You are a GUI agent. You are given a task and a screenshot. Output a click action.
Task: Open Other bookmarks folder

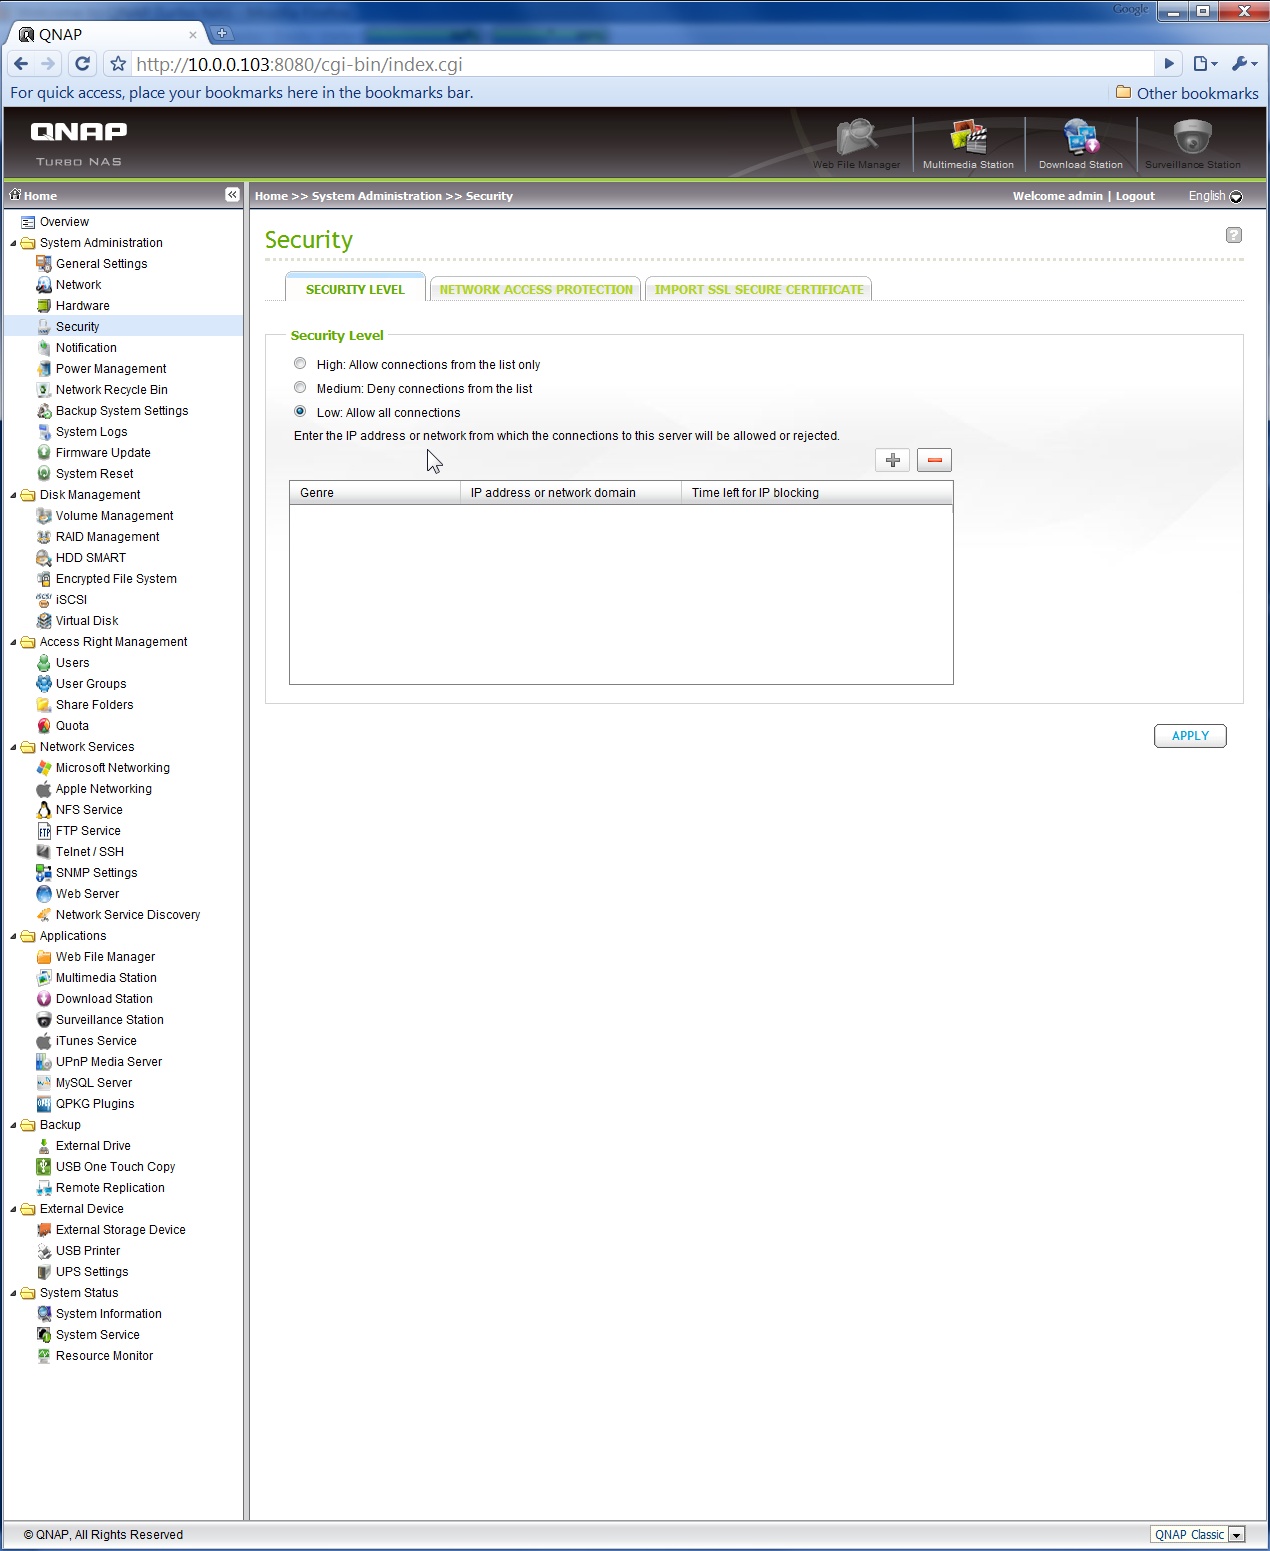click(x=1187, y=93)
